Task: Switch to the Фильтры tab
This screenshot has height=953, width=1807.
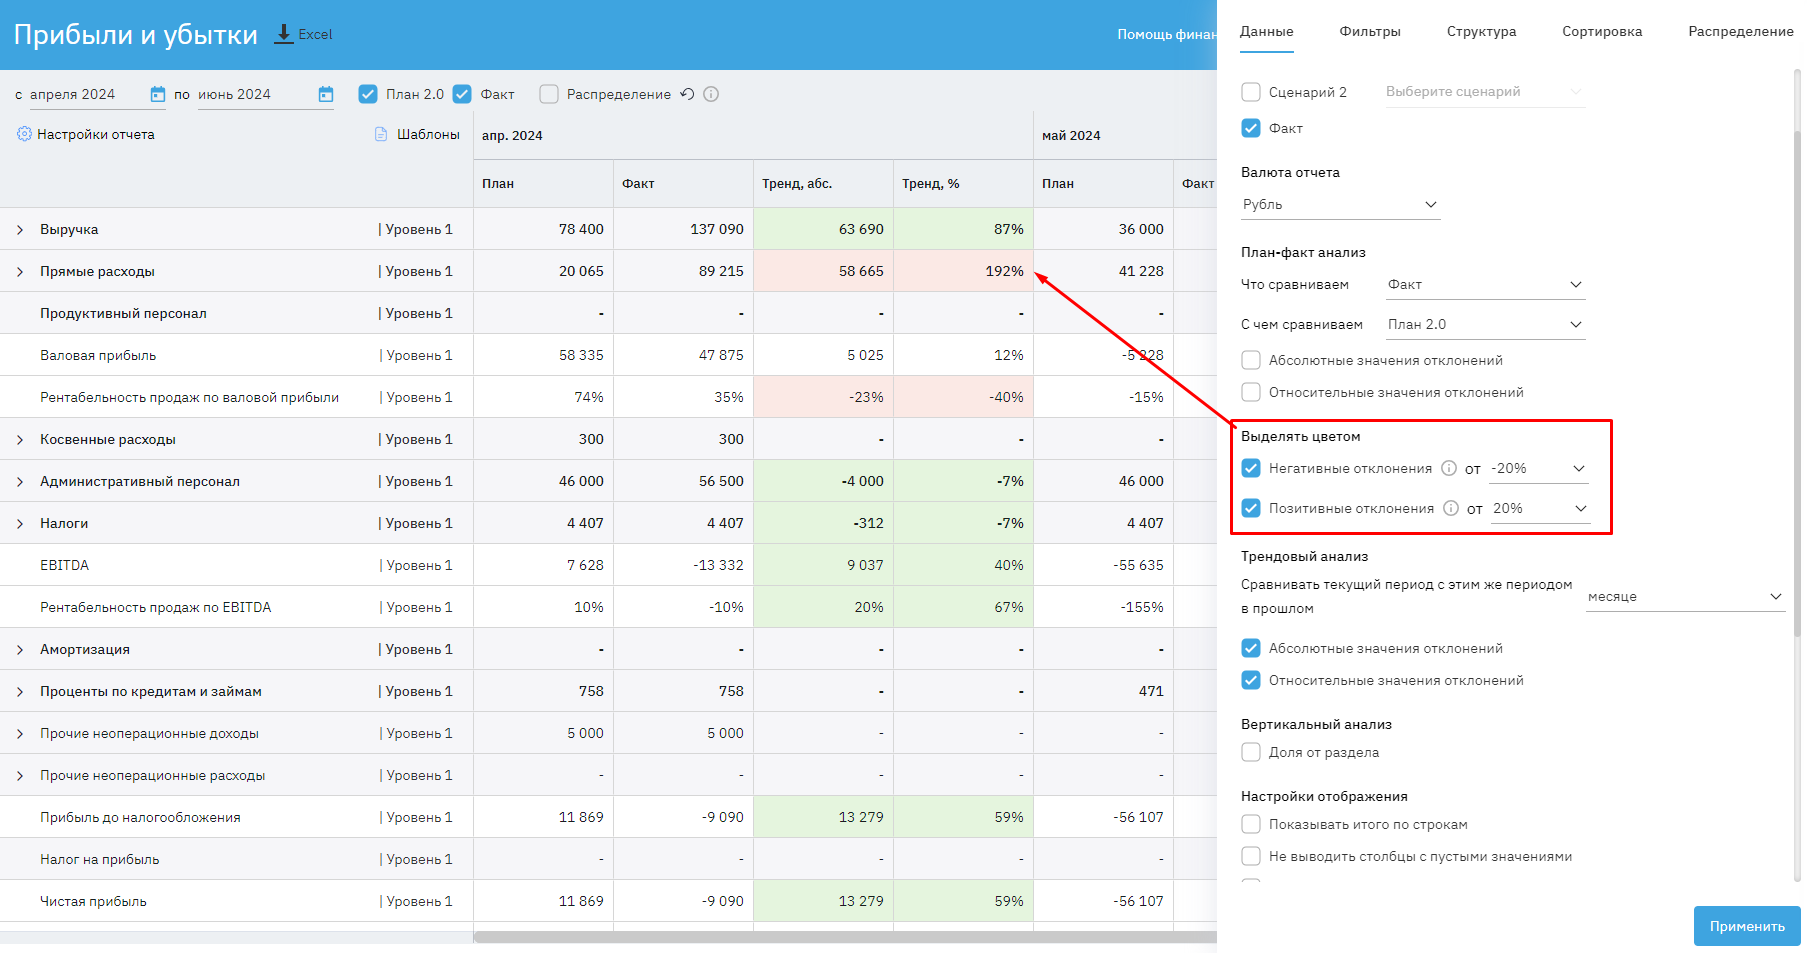Action: [x=1369, y=32]
